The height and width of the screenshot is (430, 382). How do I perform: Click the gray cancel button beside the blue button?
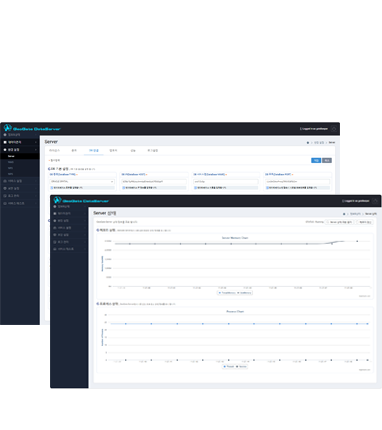pyautogui.click(x=327, y=160)
